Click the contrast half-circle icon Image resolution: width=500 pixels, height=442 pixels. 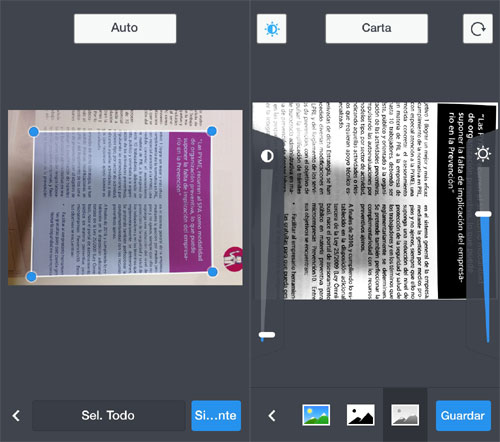point(267,156)
